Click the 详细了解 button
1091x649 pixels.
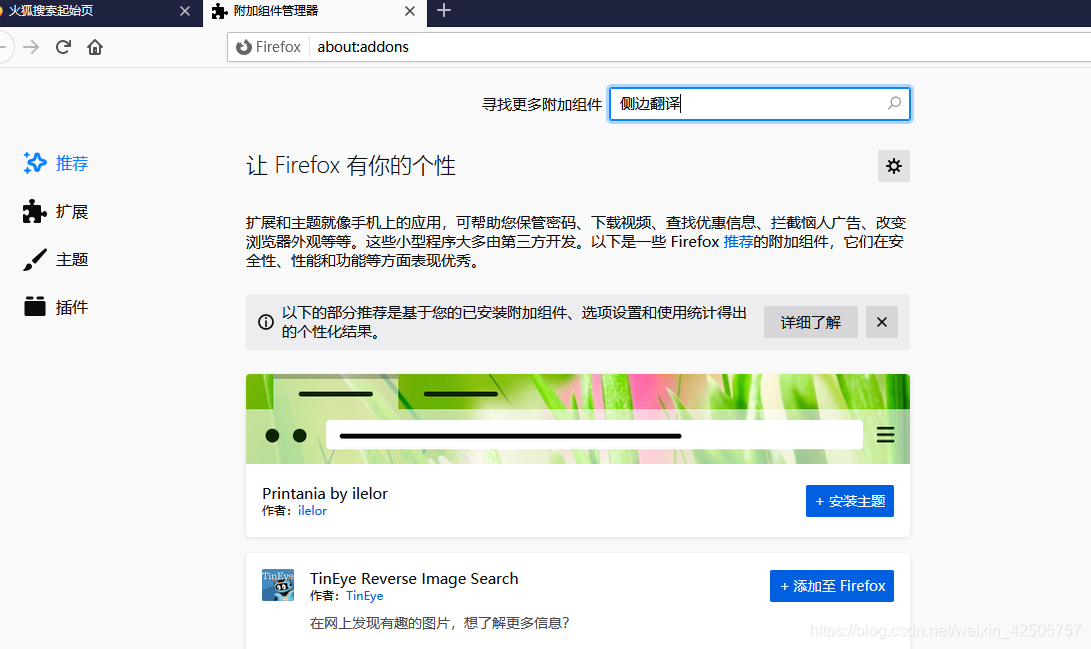point(811,322)
